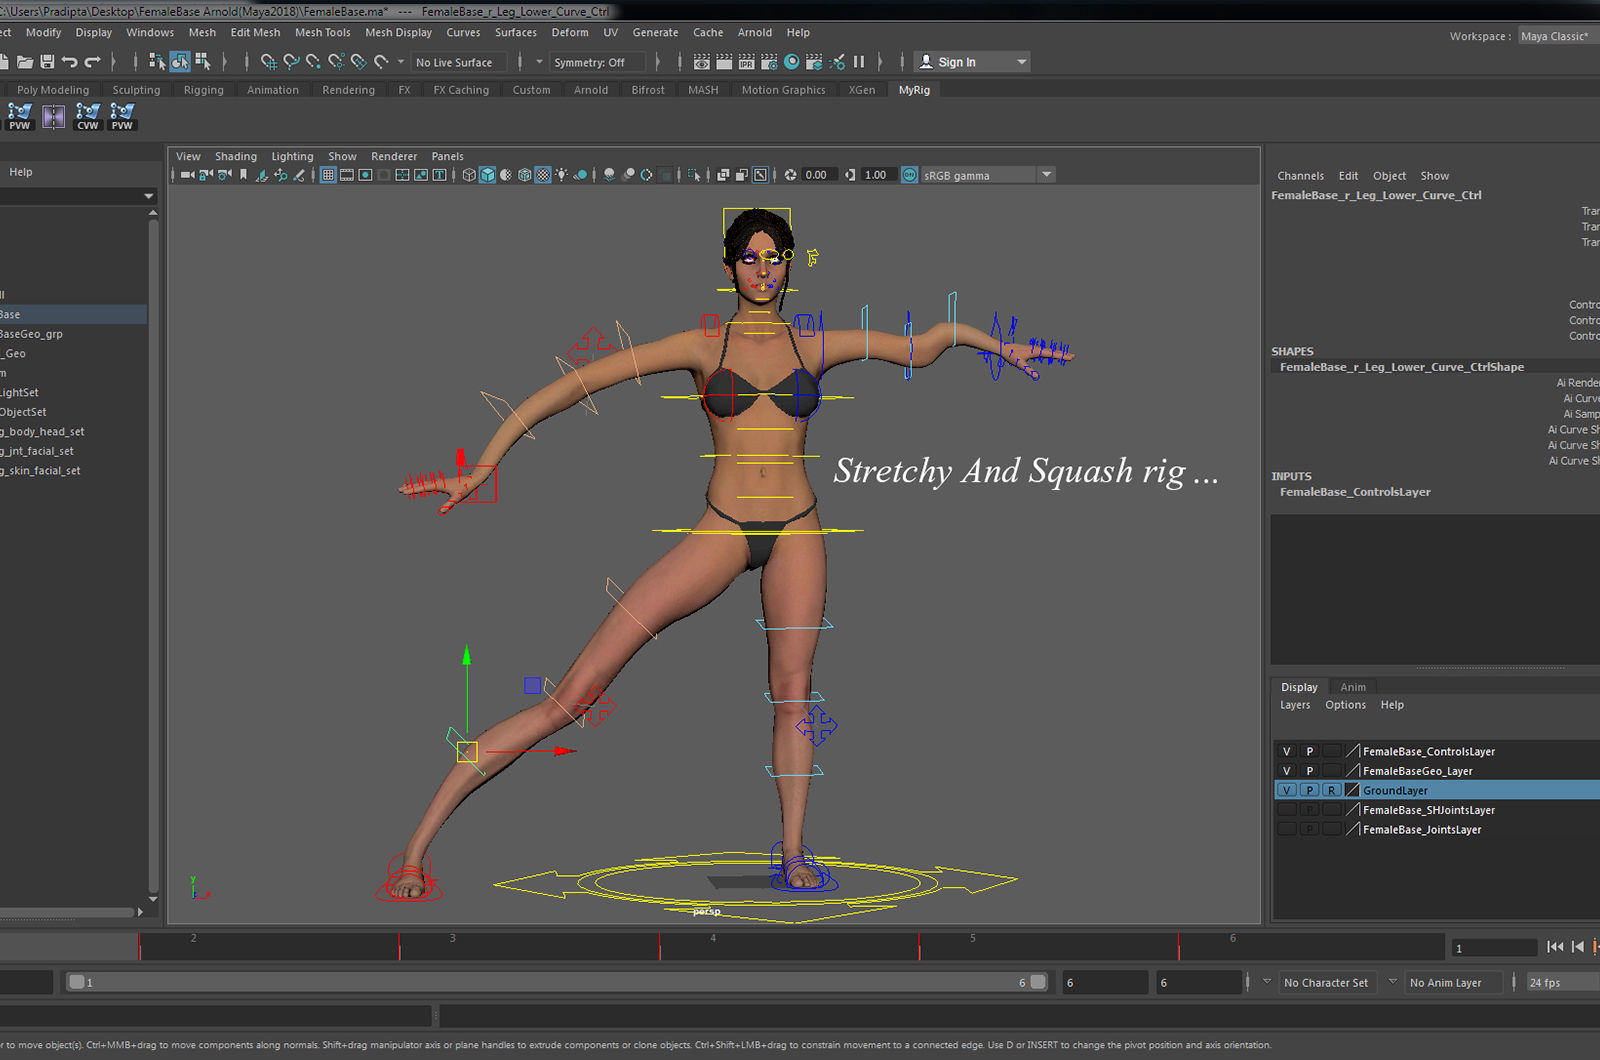
Task: Toggle visibility V of FemaleBase_ControlsLayer
Action: coord(1287,751)
